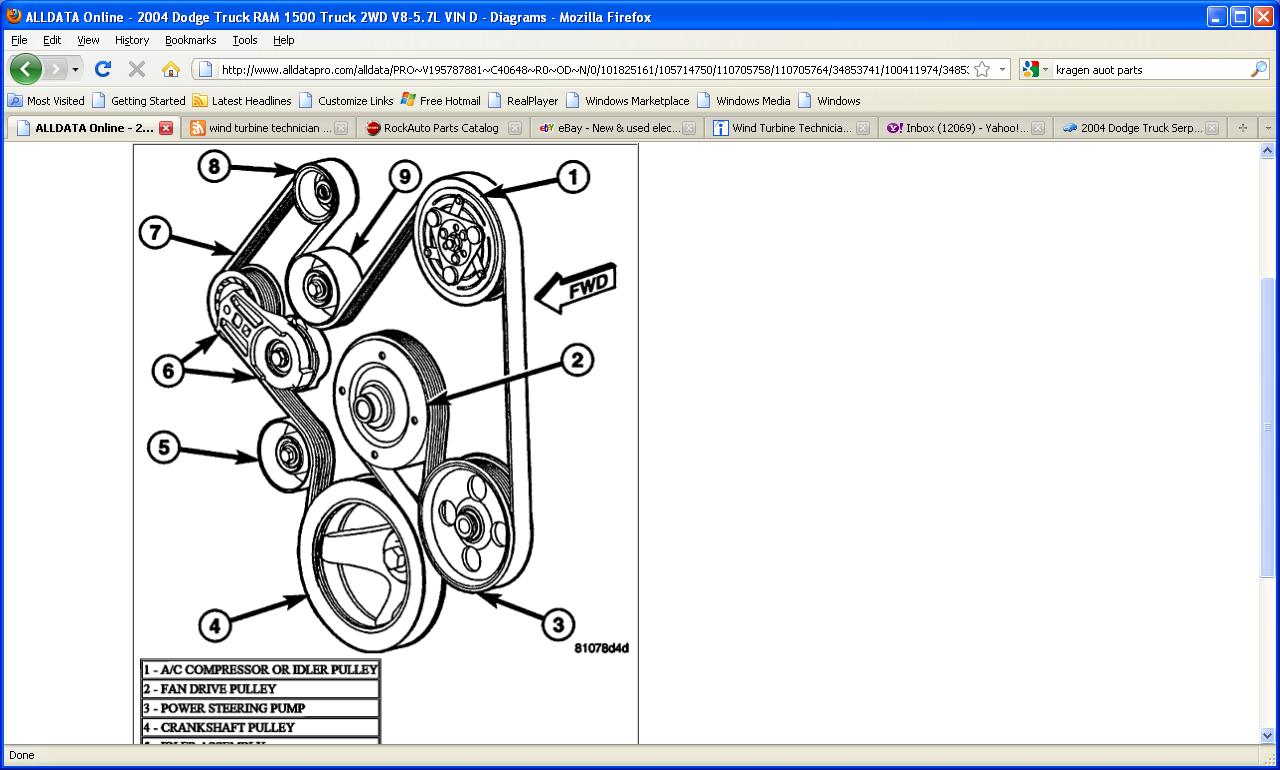Click the Back navigation arrow button
The image size is (1280, 770).
[x=26, y=69]
